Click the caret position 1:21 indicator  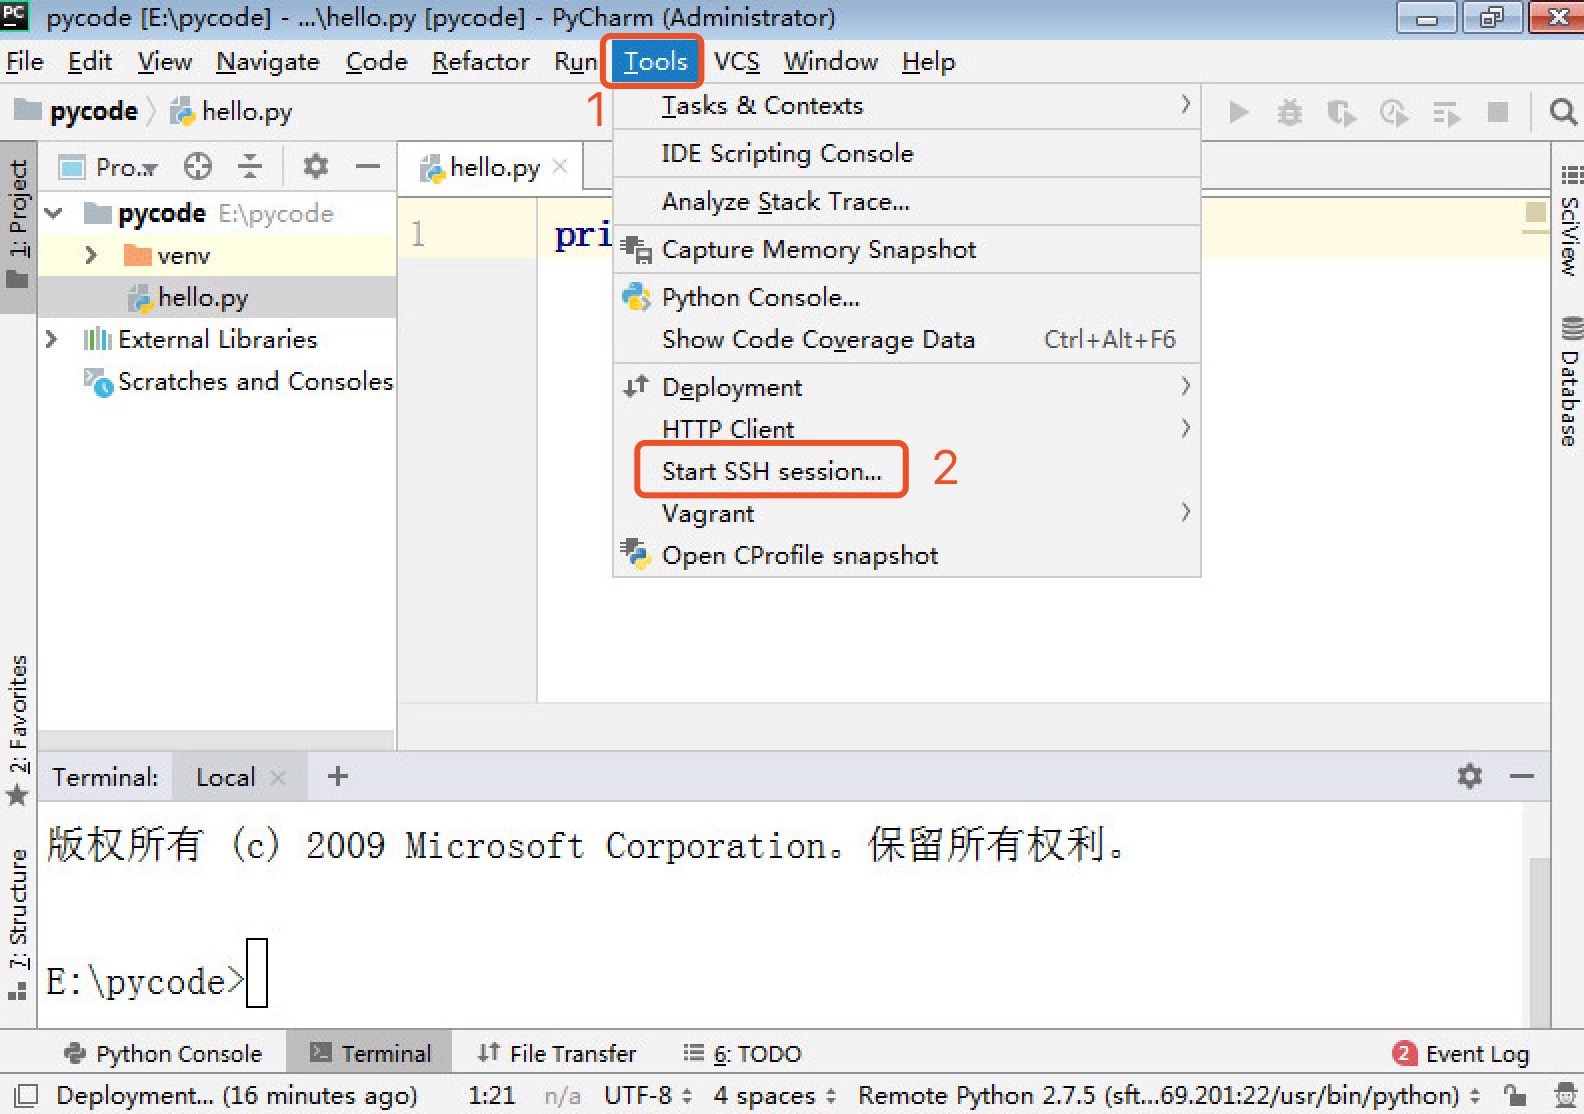click(x=492, y=1095)
